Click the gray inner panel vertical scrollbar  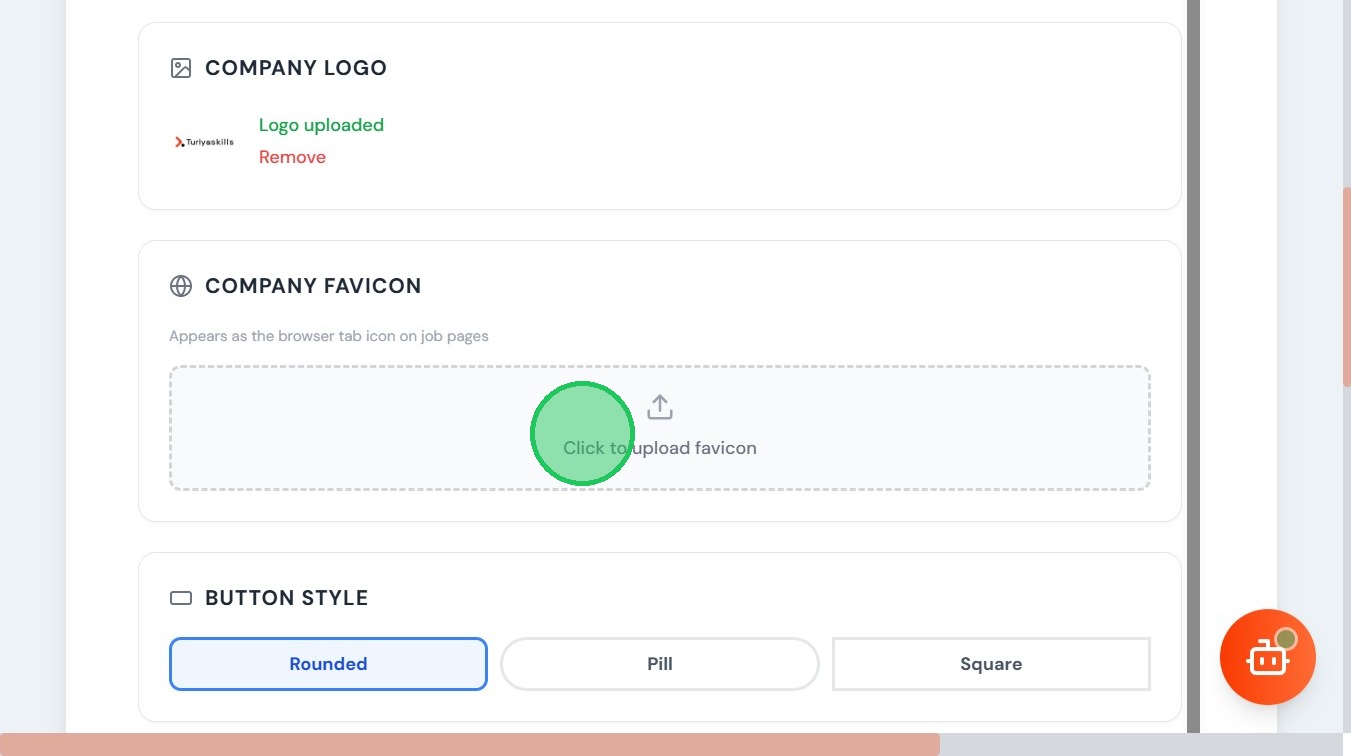(x=1193, y=300)
